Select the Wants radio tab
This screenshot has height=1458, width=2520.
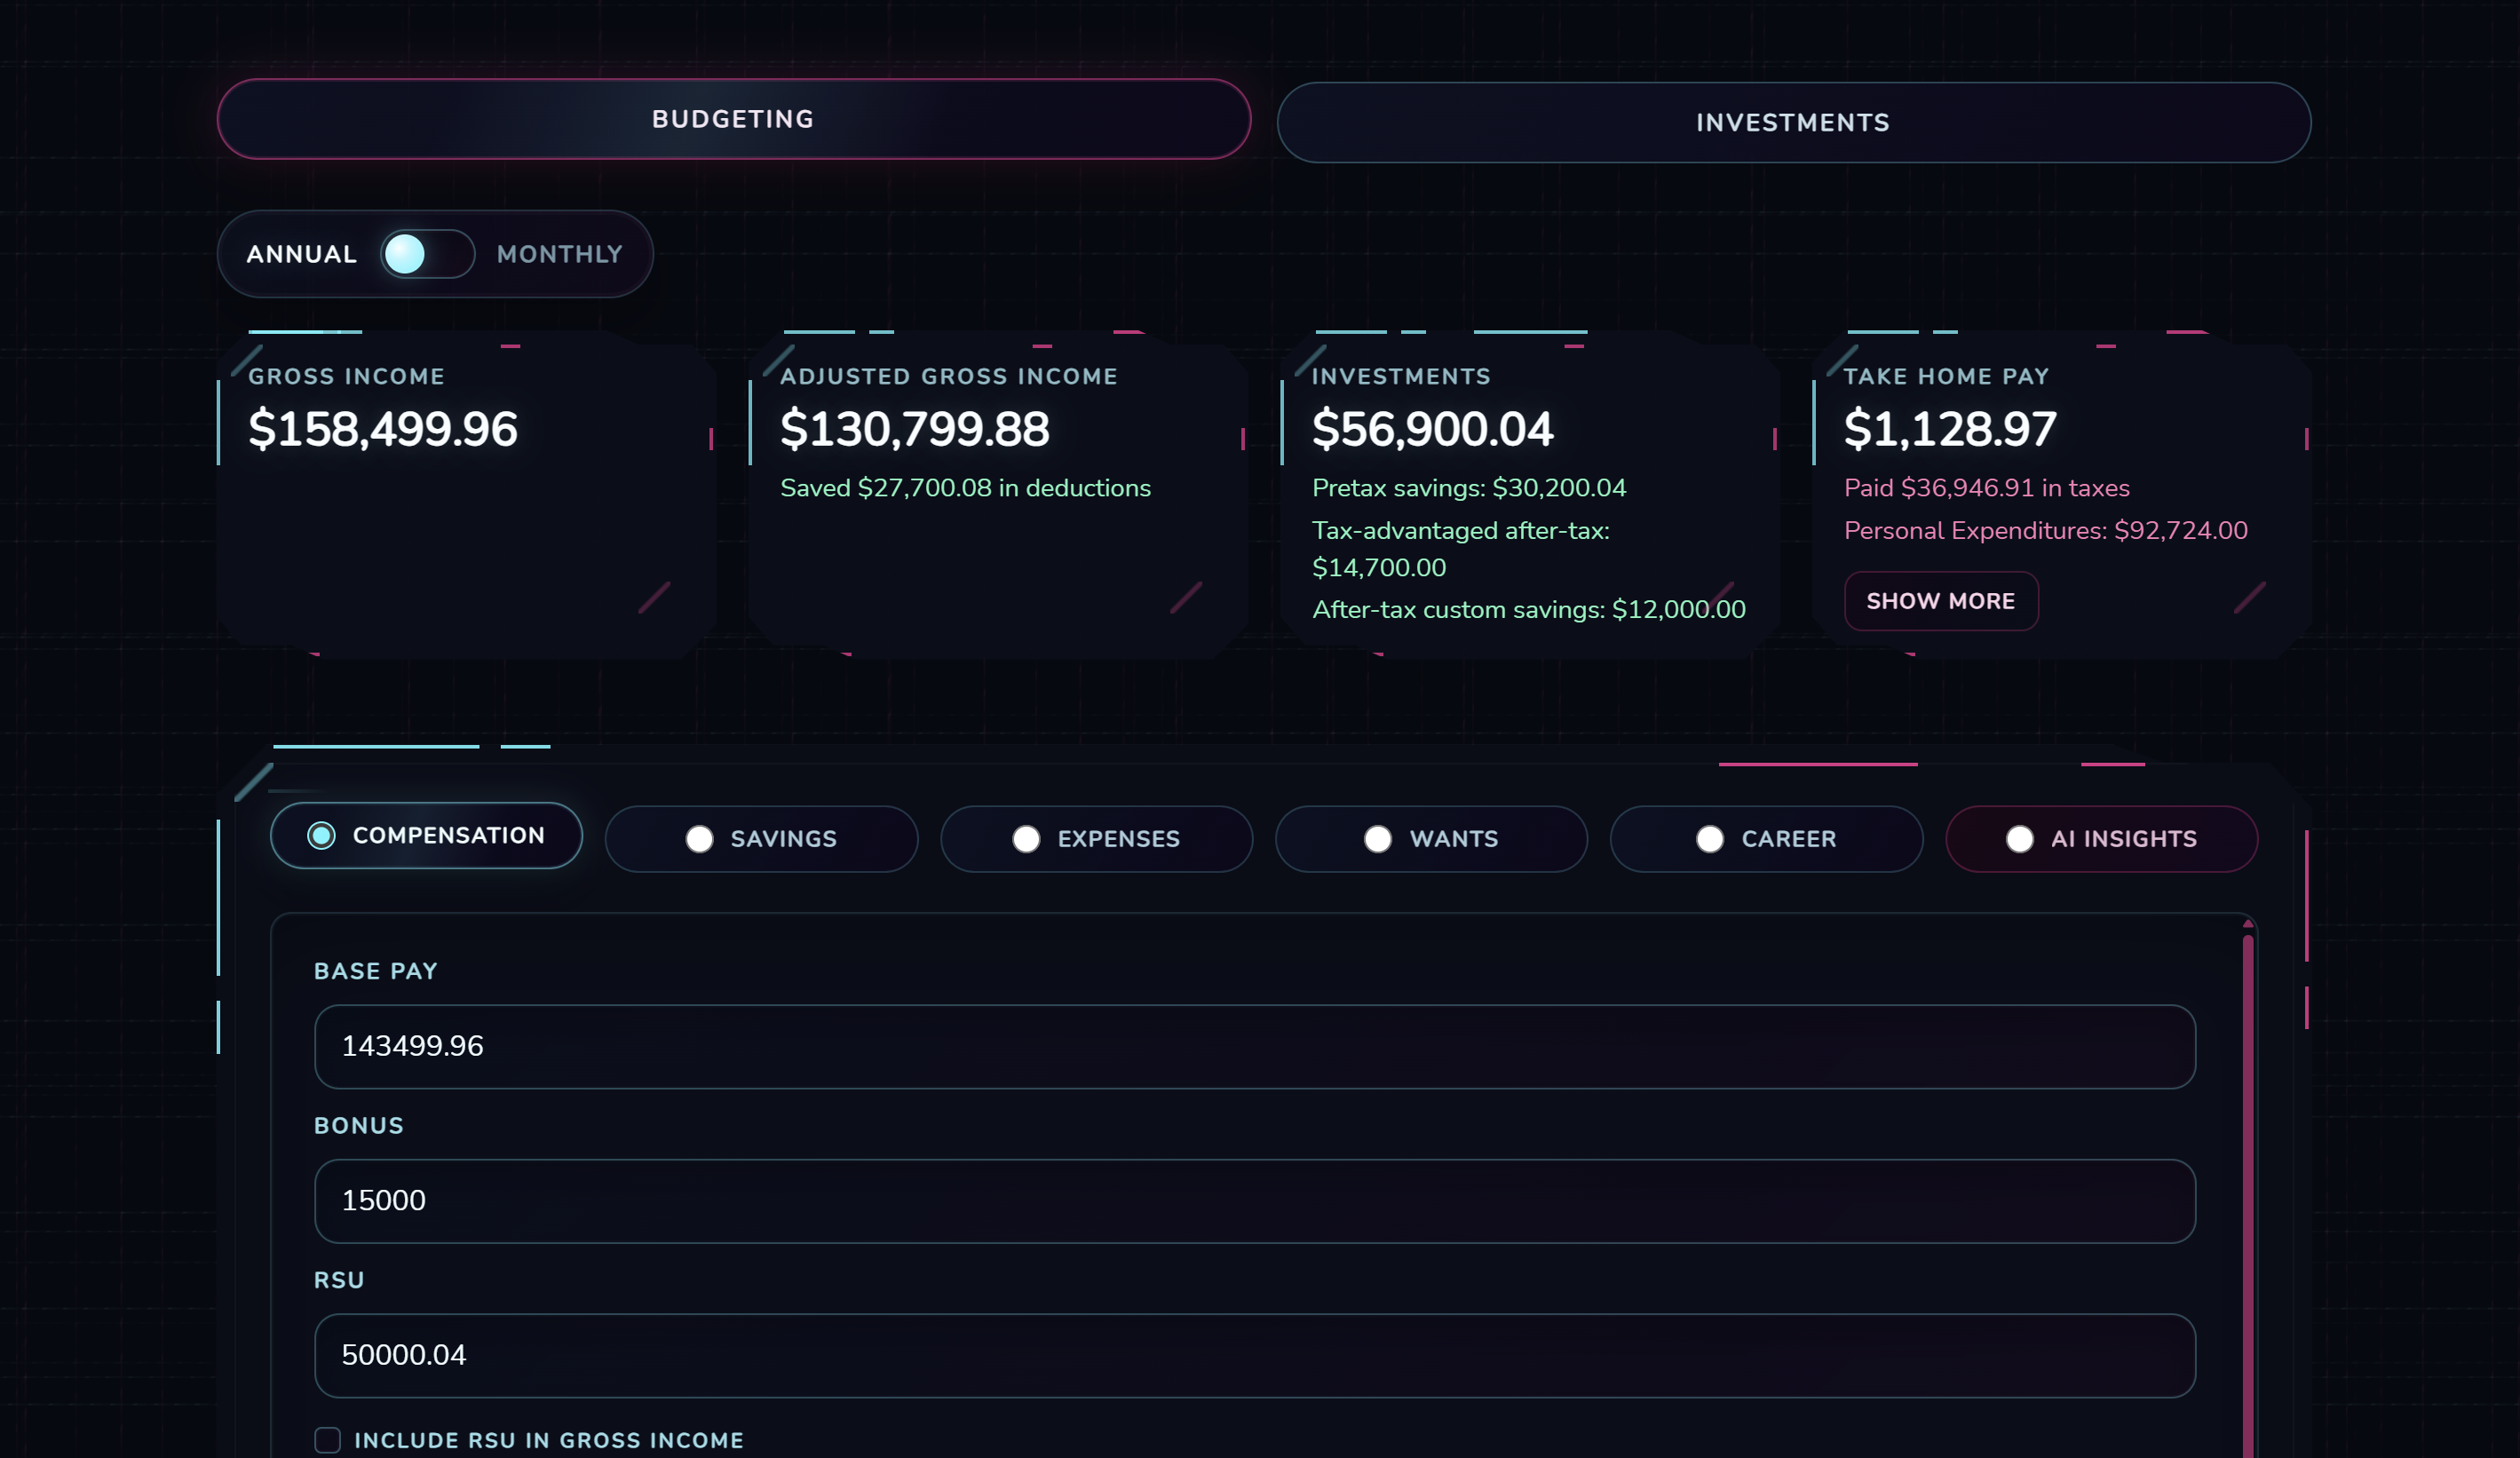pos(1431,839)
